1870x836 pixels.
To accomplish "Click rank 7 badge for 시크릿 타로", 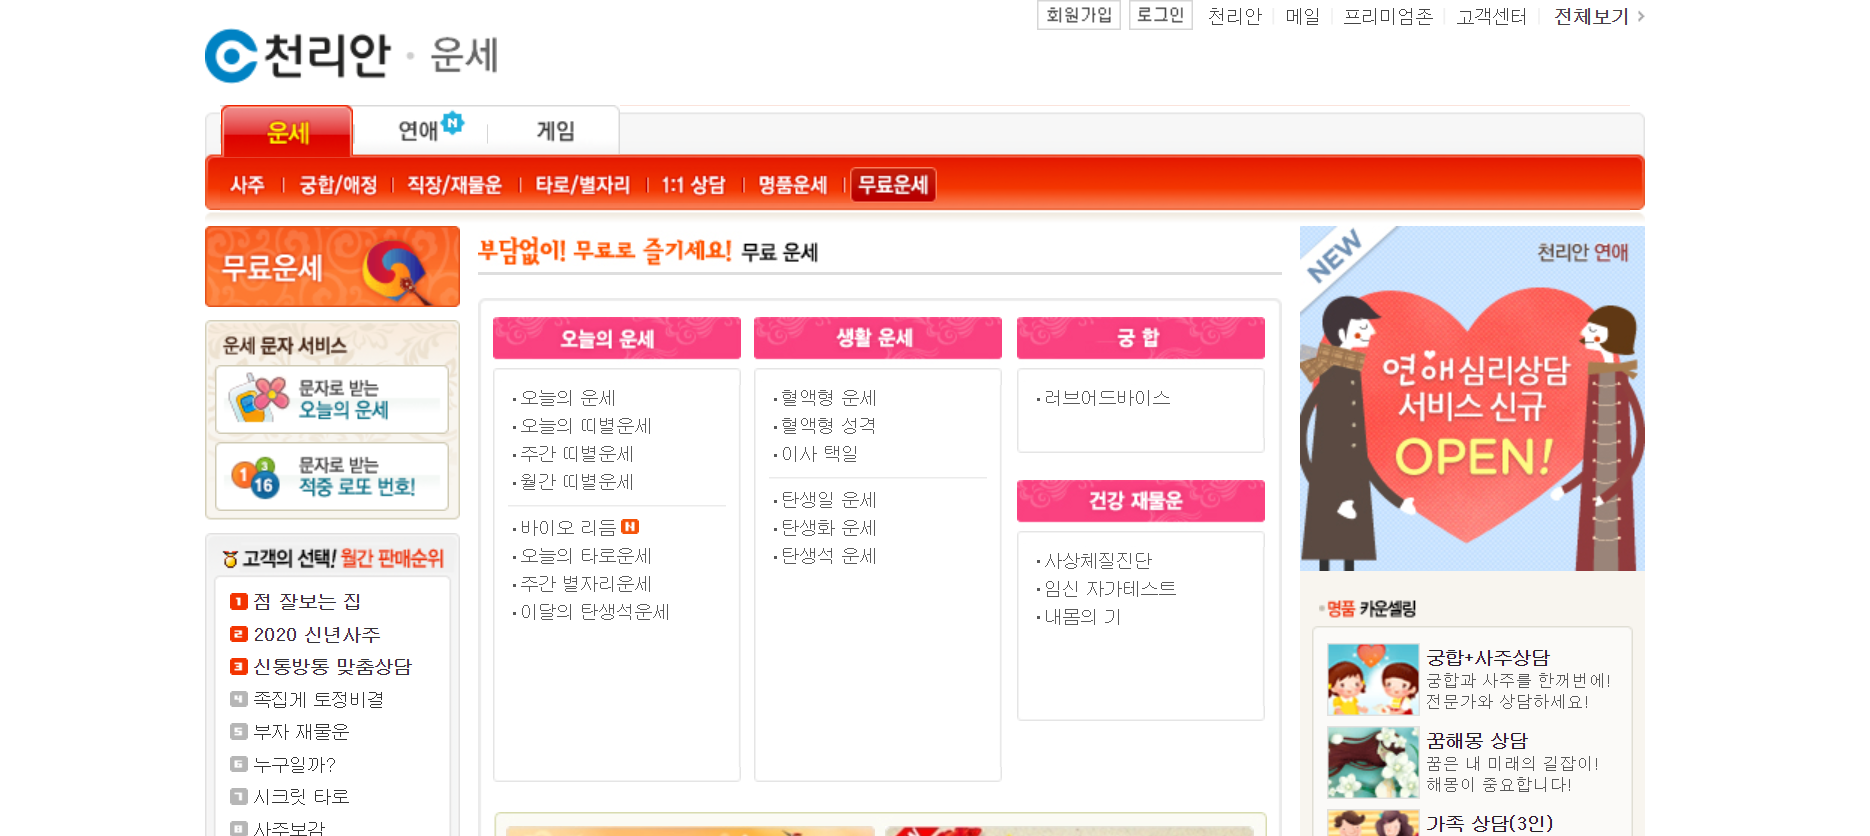I will click(238, 796).
